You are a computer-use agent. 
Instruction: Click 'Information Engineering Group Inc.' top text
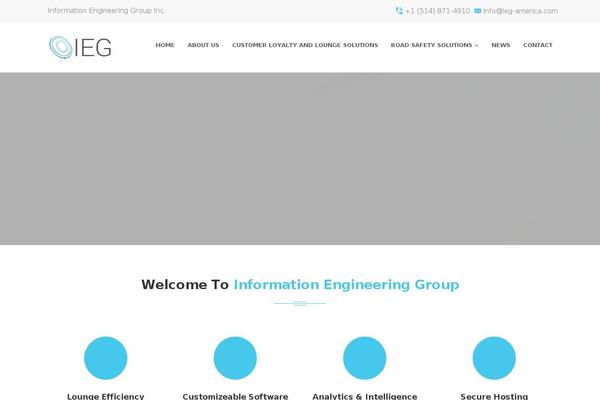(x=106, y=10)
